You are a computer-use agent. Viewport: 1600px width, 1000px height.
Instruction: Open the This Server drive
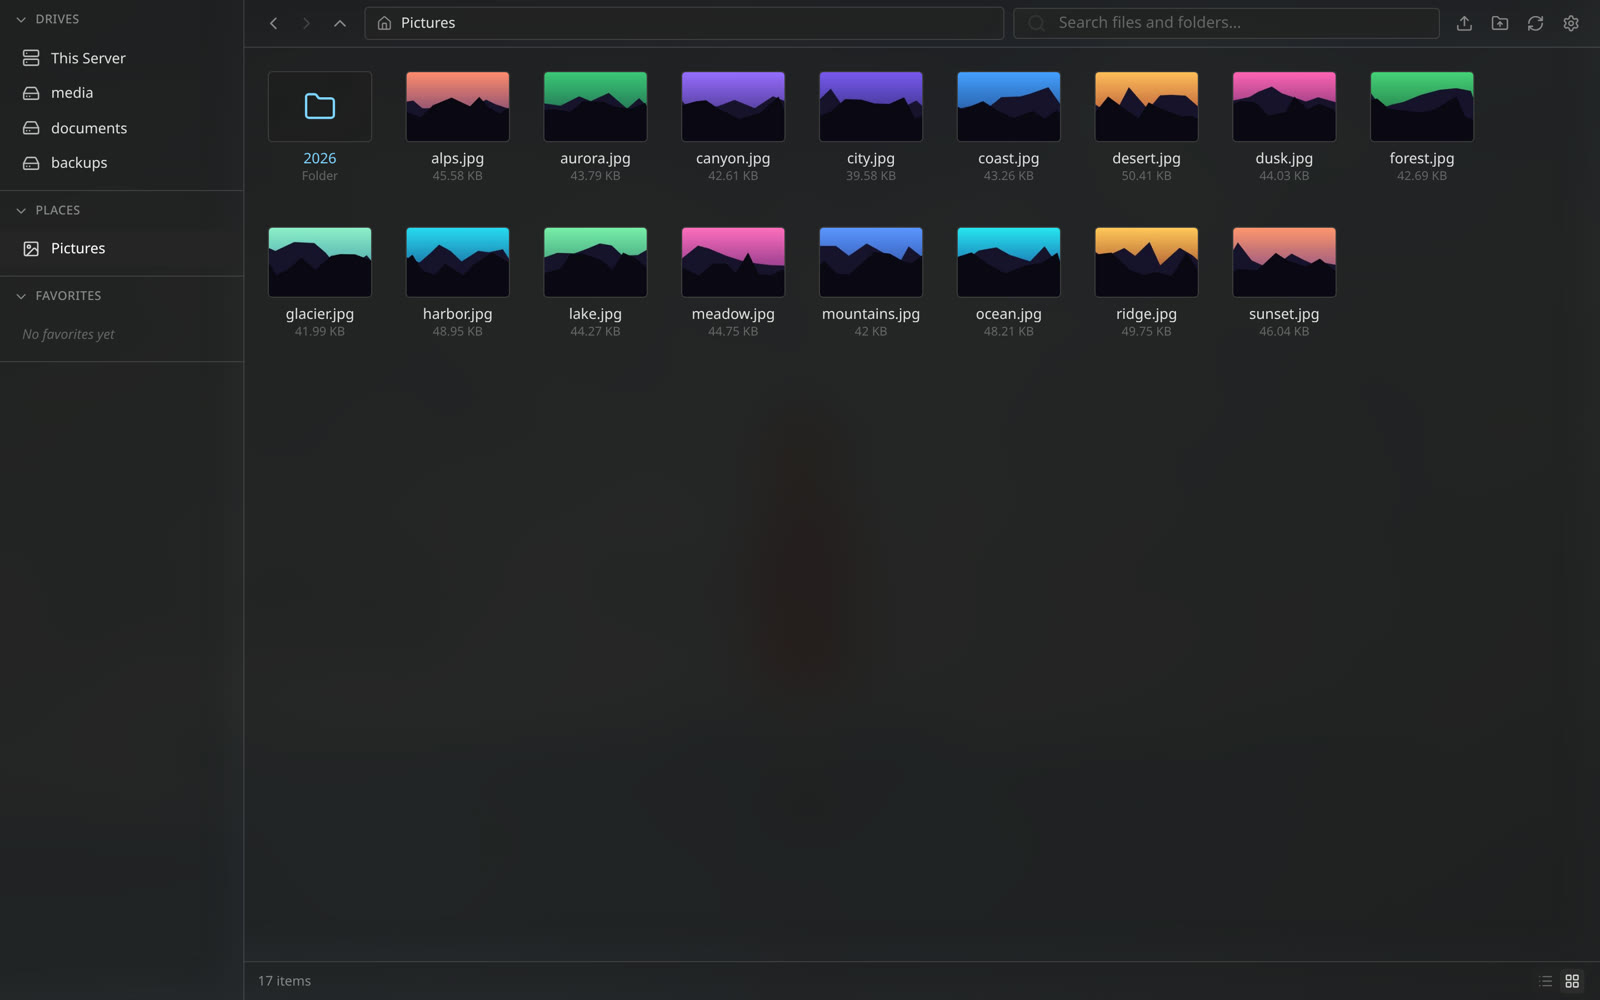coord(122,58)
